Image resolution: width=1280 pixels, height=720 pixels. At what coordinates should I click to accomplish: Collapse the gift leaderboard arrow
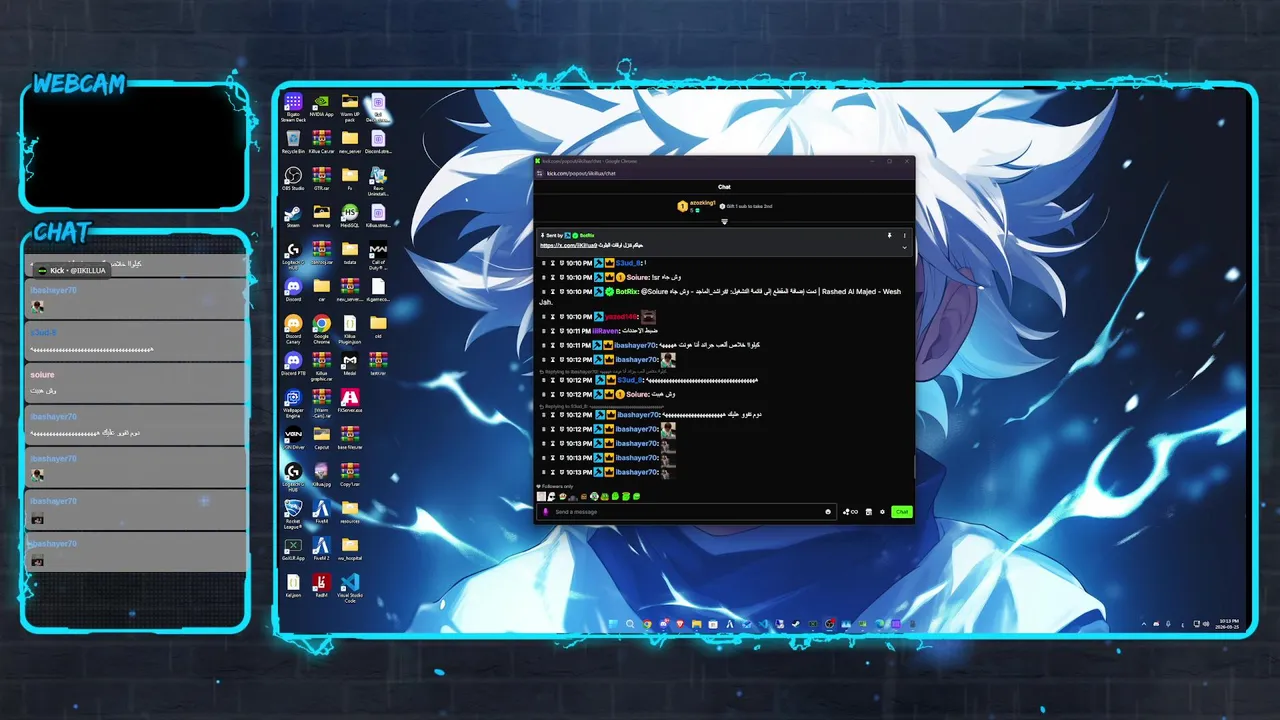(724, 221)
